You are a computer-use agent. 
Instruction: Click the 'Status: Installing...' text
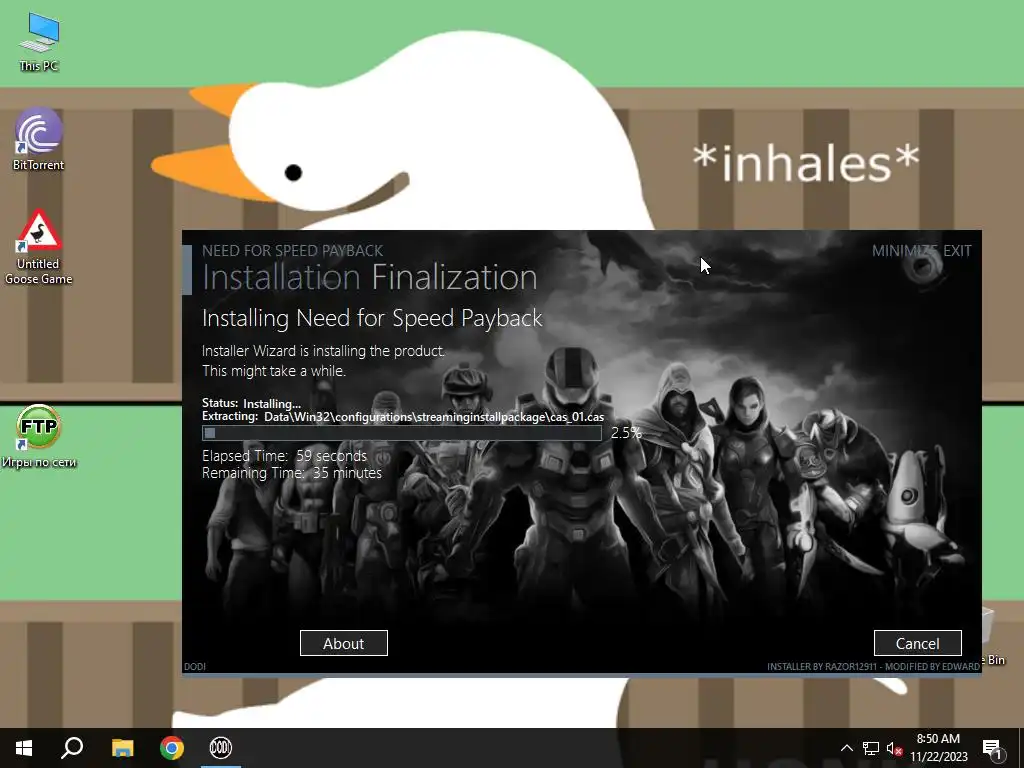[x=251, y=404]
